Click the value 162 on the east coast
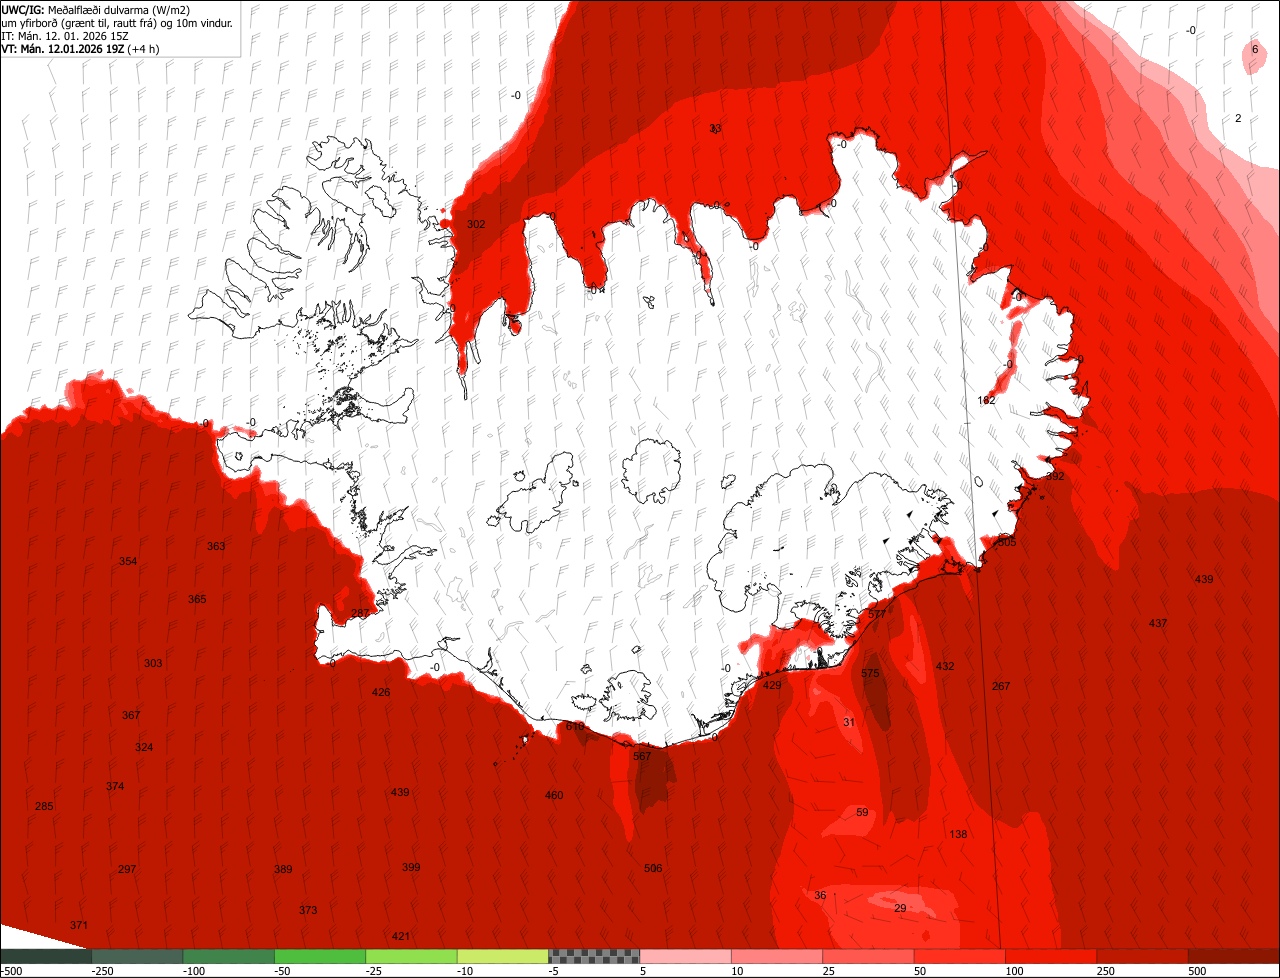The height and width of the screenshot is (978, 1280). point(986,400)
